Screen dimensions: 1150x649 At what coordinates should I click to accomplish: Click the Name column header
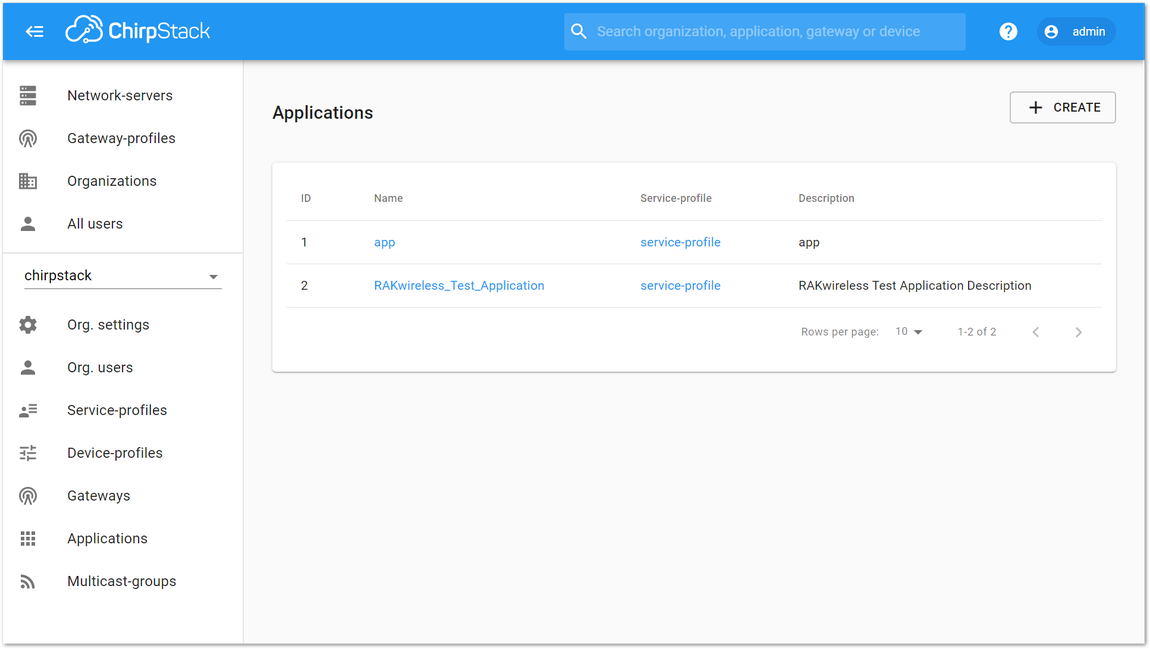point(388,199)
